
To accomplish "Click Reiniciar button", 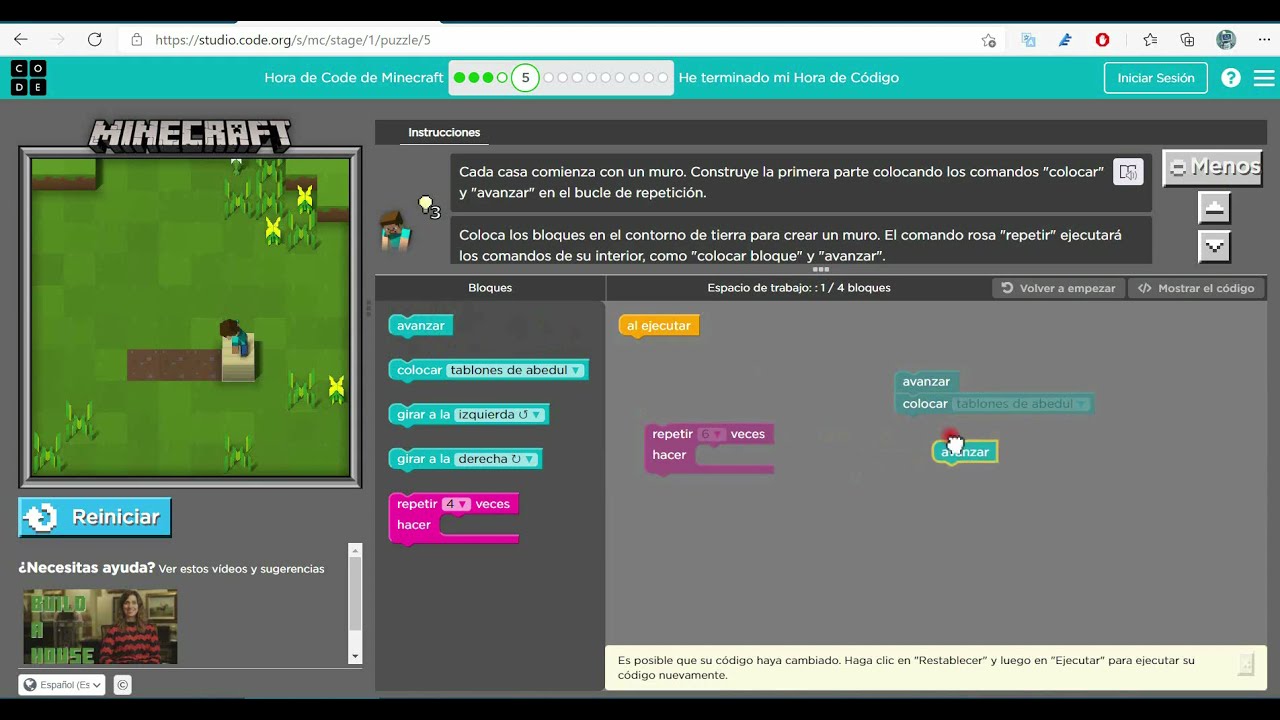I will (95, 517).
